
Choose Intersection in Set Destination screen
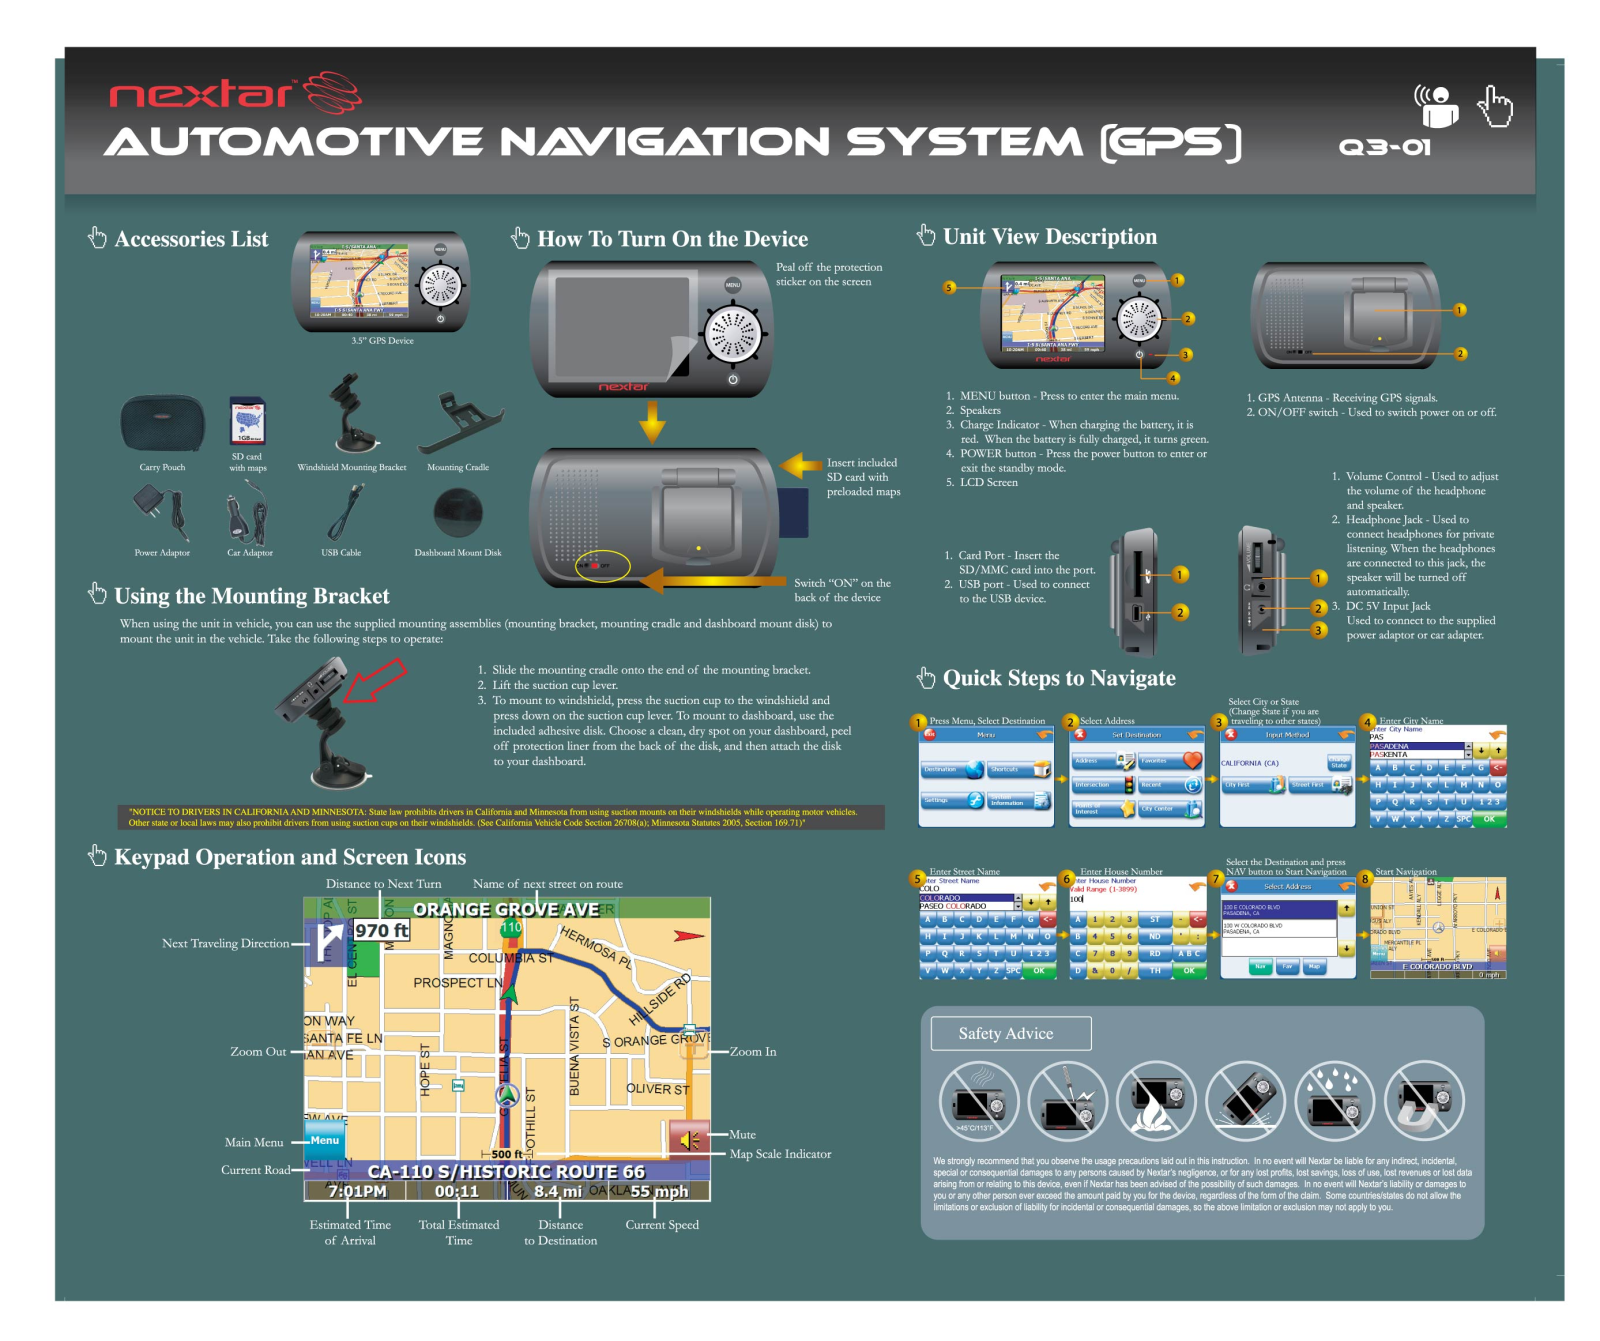(1103, 785)
